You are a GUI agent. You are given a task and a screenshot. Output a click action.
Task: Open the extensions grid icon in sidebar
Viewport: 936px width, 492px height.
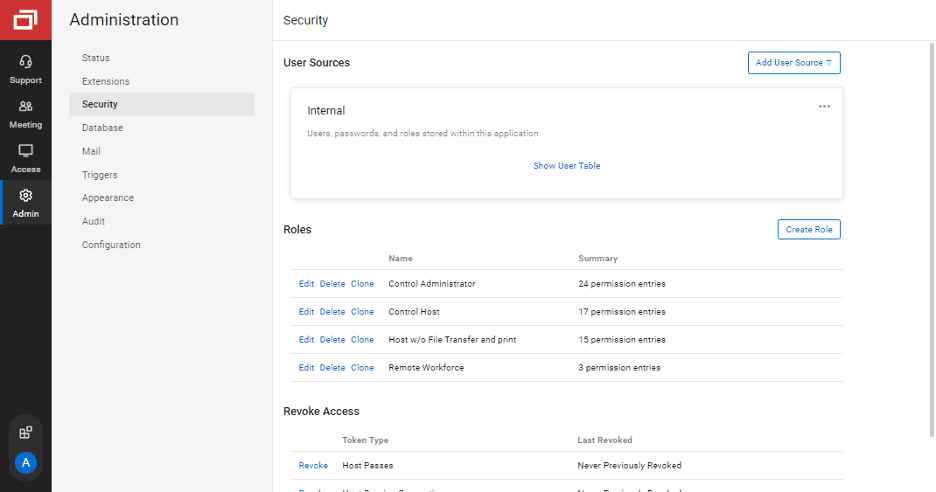tap(26, 433)
